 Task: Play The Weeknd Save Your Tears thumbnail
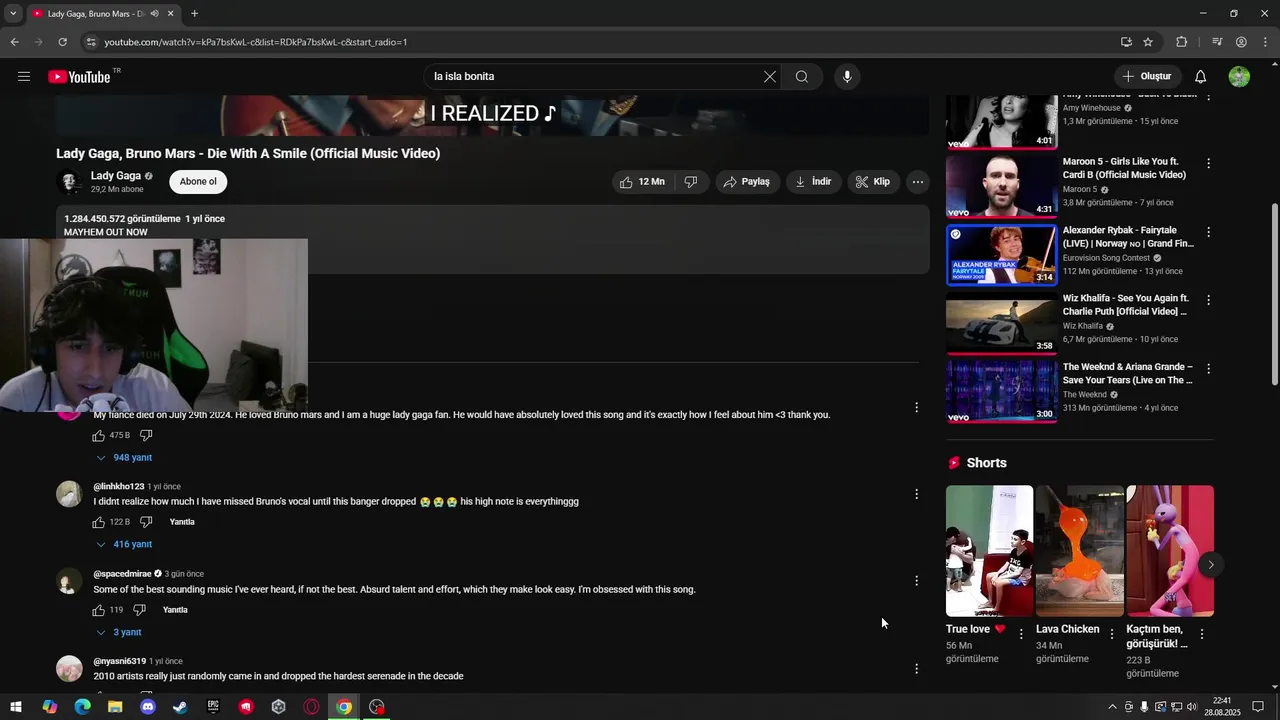click(x=1001, y=392)
